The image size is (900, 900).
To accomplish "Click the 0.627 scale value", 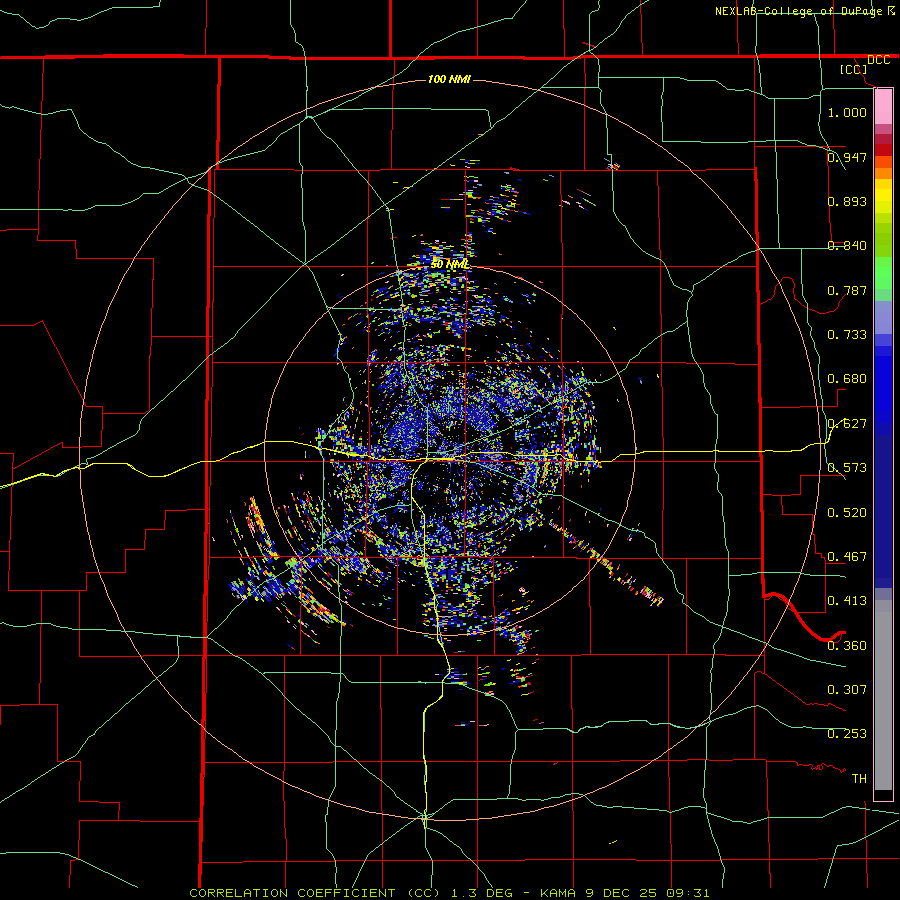I will coord(847,424).
